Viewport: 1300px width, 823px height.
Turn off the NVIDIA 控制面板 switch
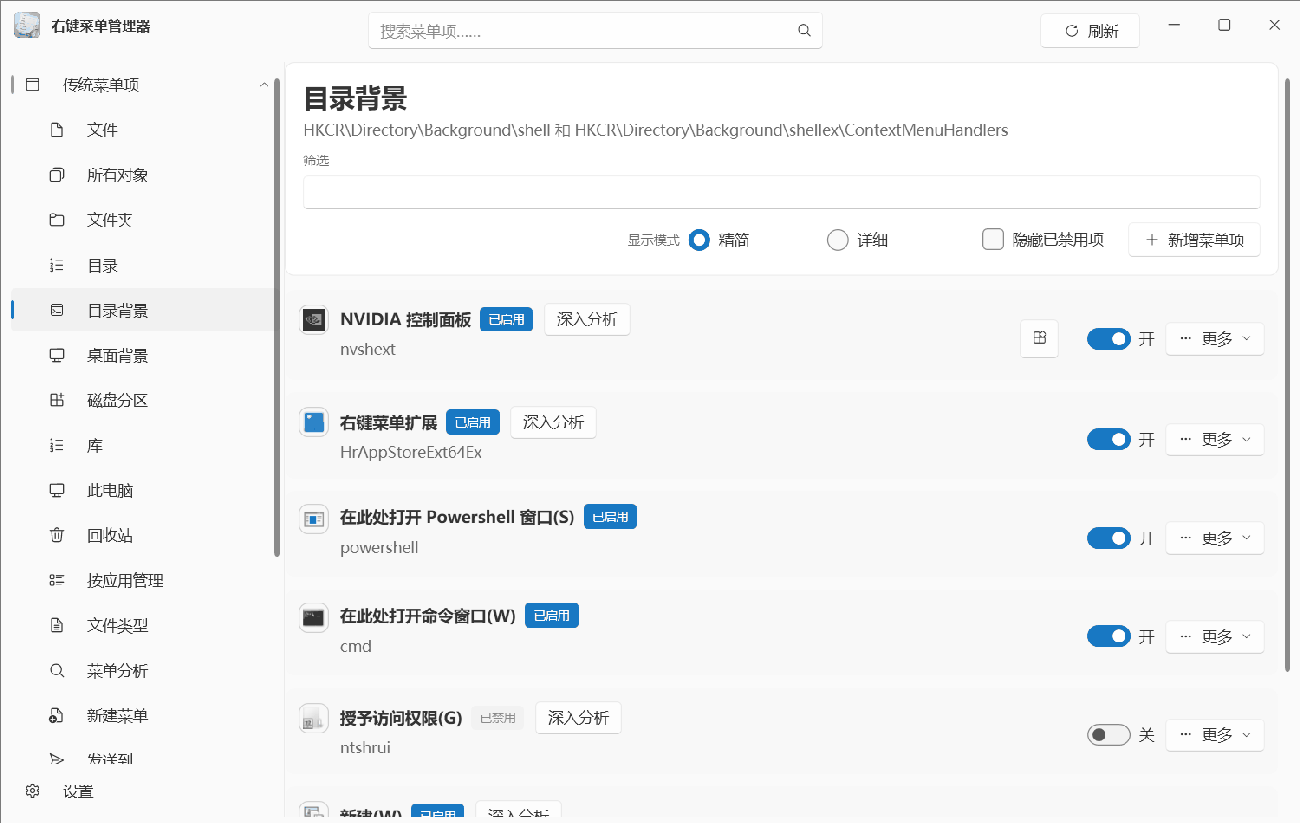click(x=1108, y=339)
